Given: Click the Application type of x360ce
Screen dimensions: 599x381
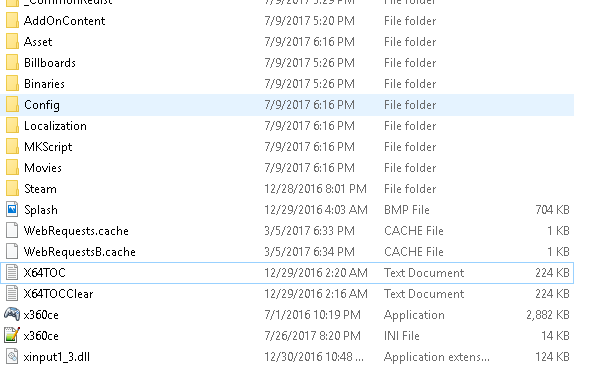Looking at the screenshot, I should (414, 315).
